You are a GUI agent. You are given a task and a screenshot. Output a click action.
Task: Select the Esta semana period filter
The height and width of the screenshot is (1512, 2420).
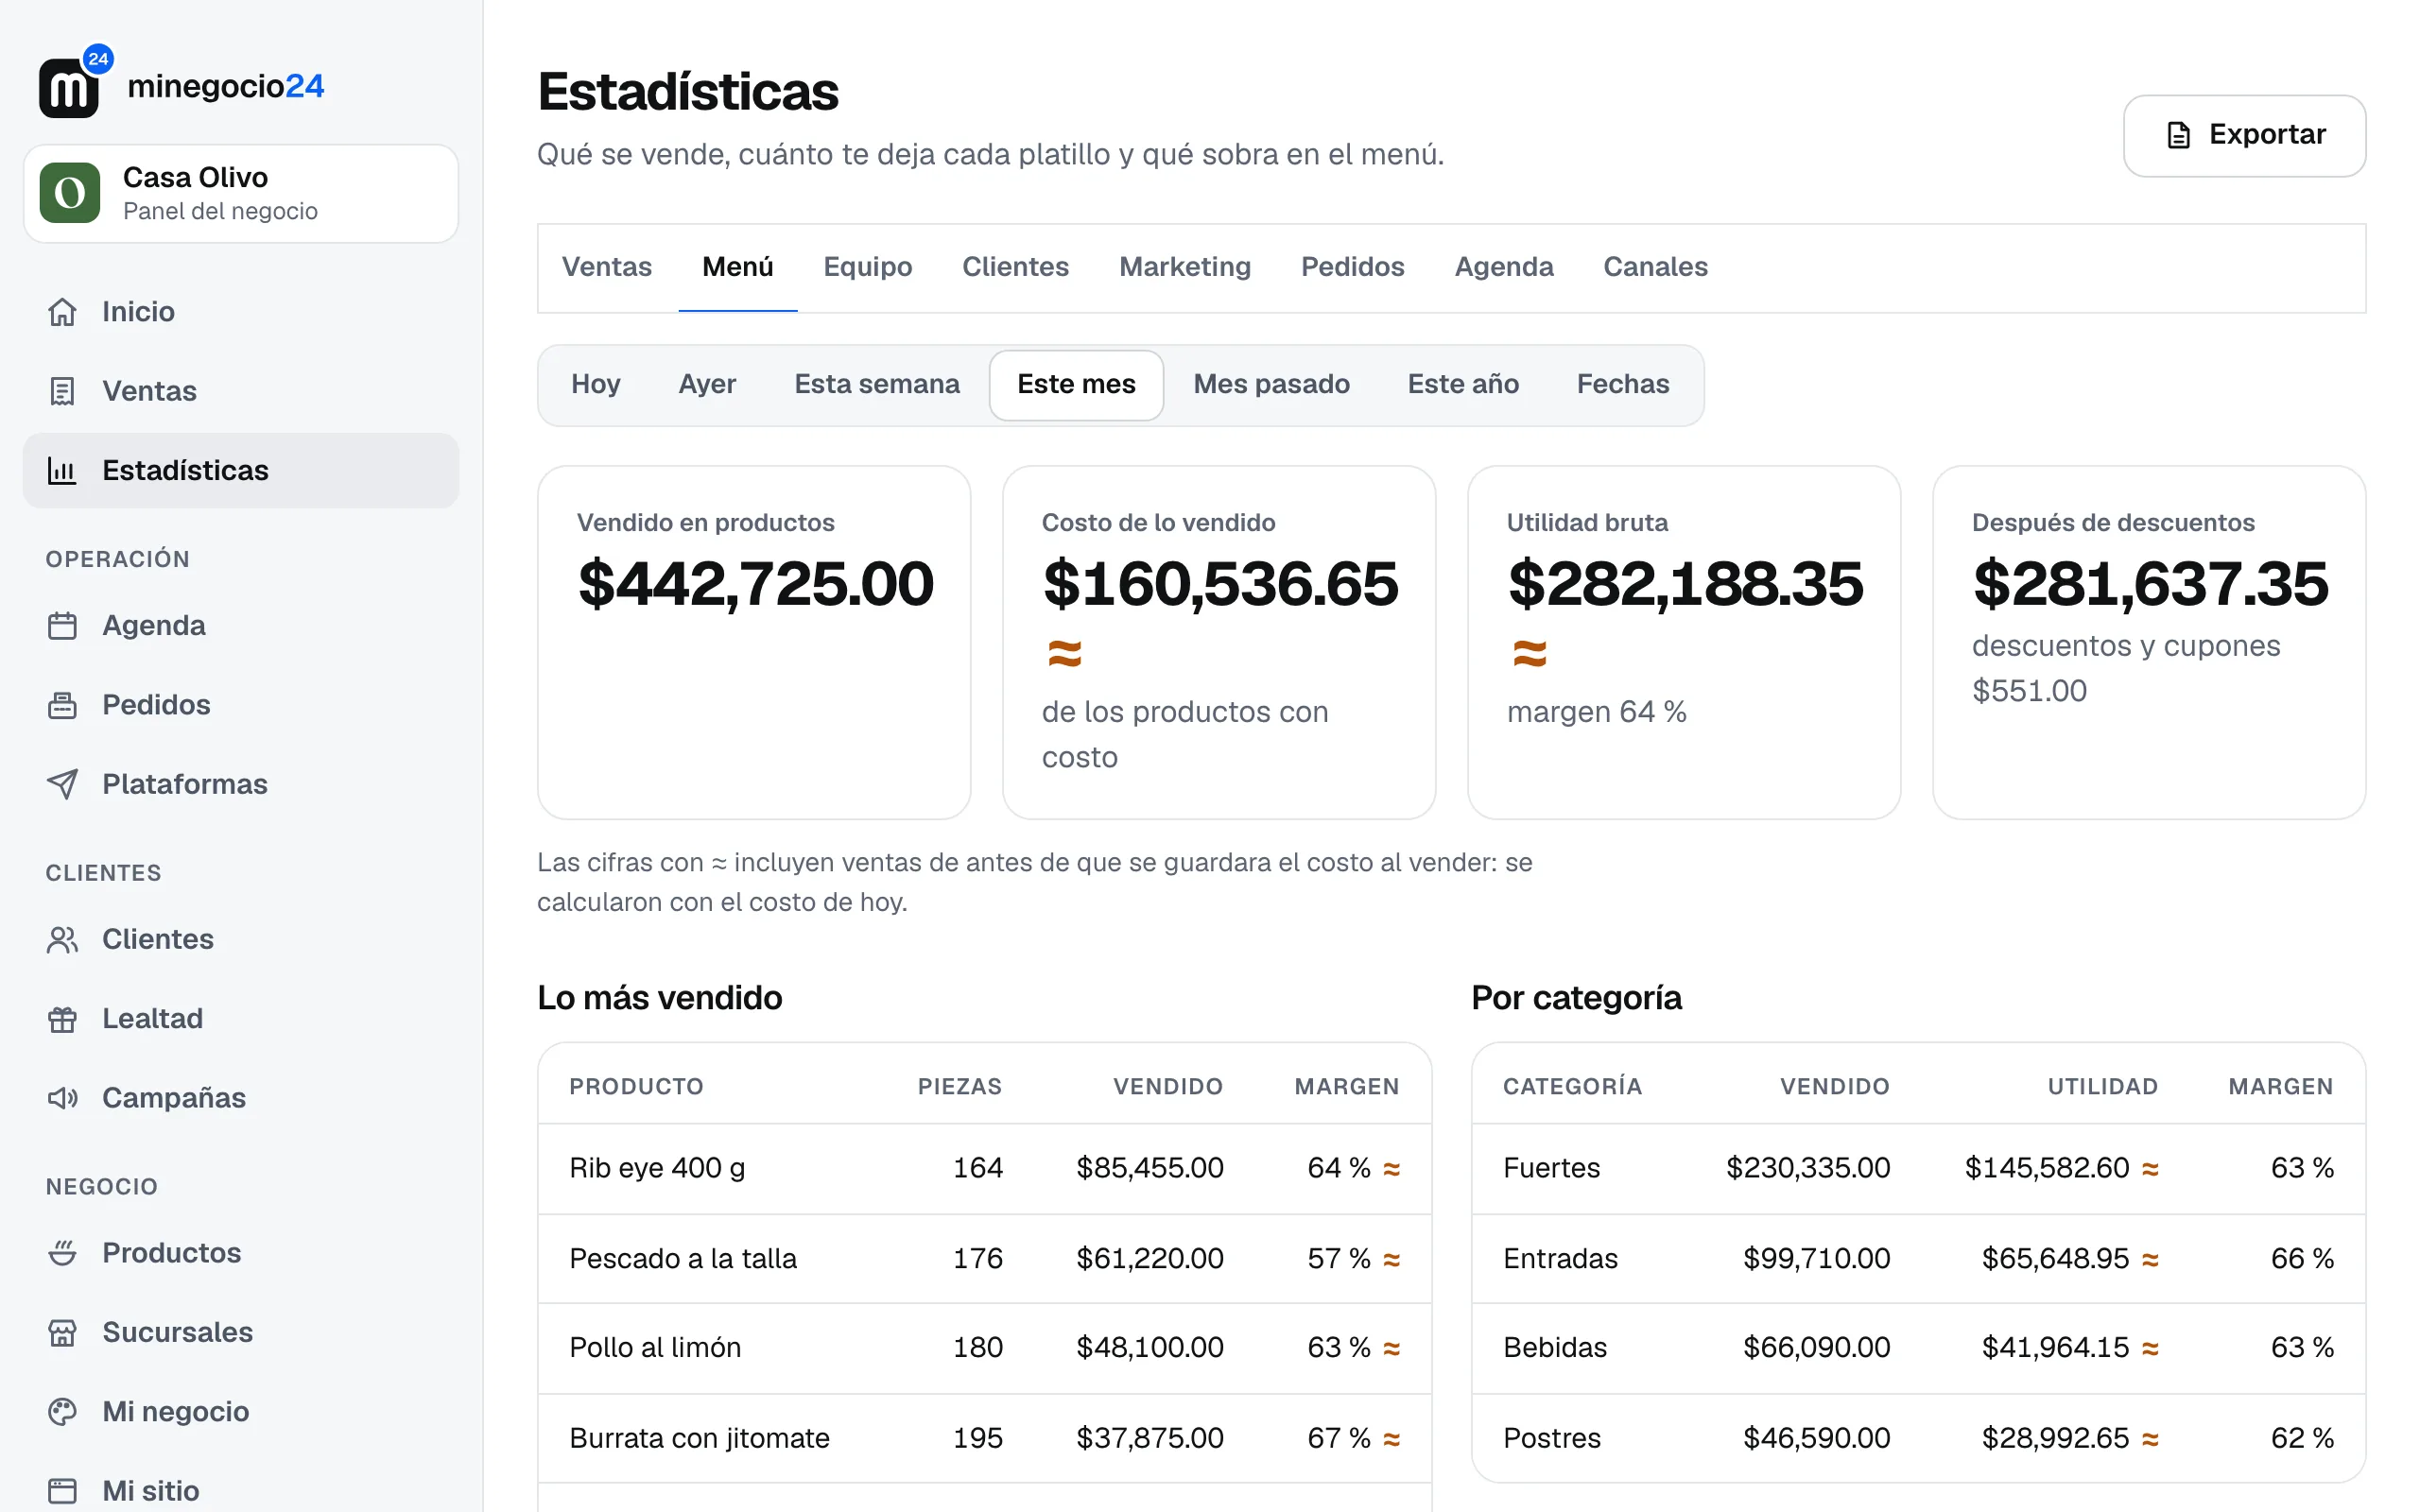tap(877, 385)
